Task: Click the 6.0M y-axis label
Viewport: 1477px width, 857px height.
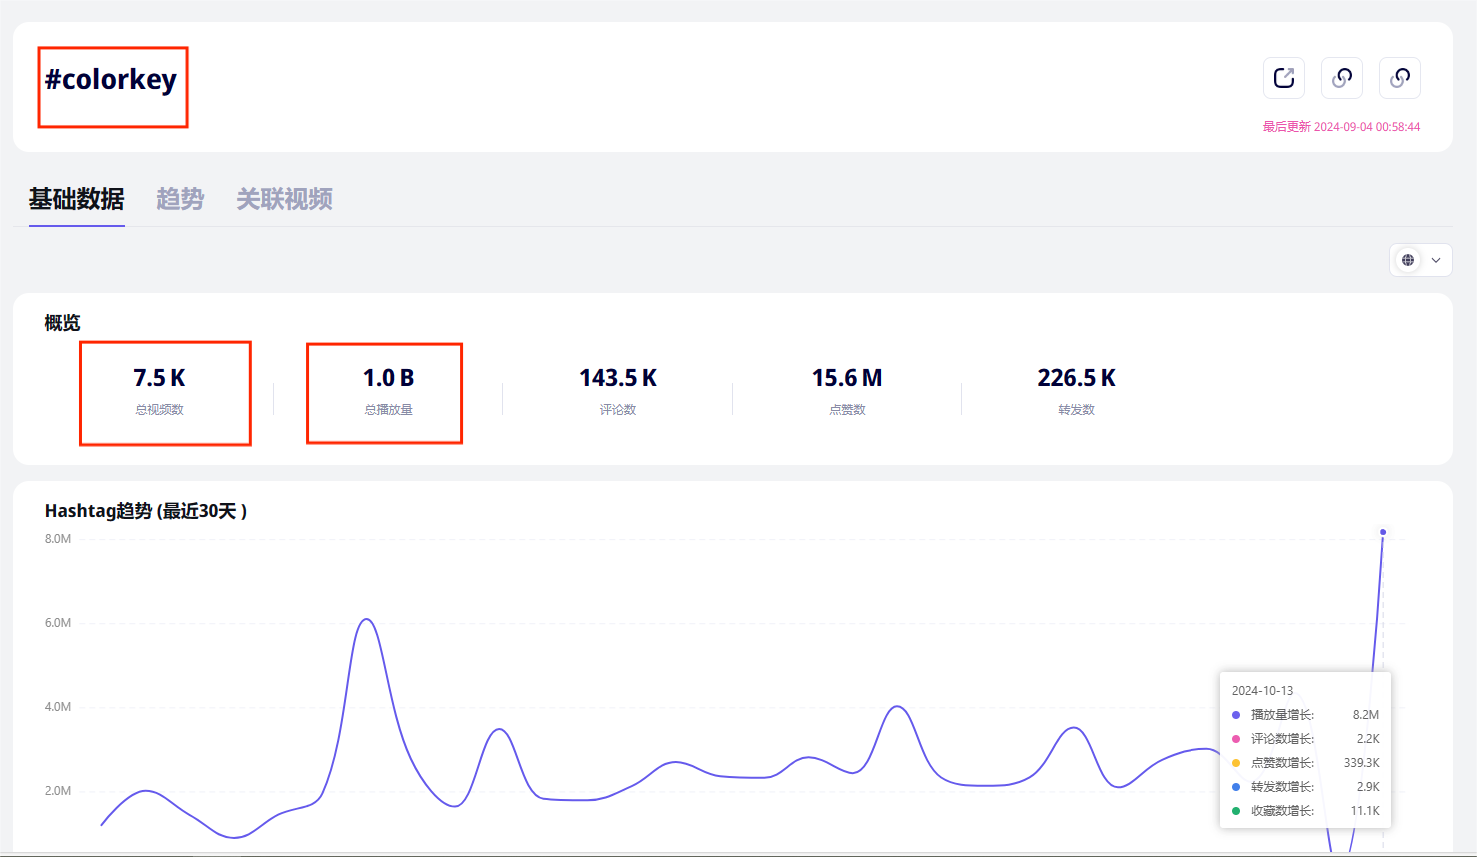Action: click(x=58, y=623)
